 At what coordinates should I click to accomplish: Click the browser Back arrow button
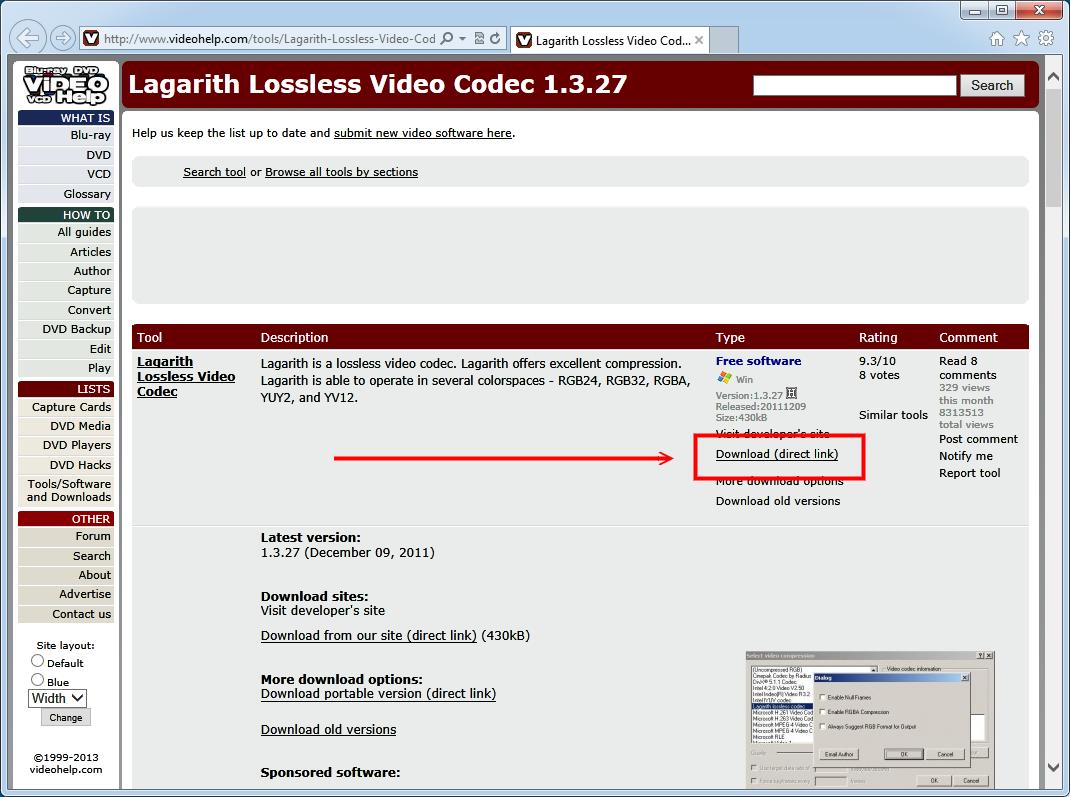tap(28, 38)
